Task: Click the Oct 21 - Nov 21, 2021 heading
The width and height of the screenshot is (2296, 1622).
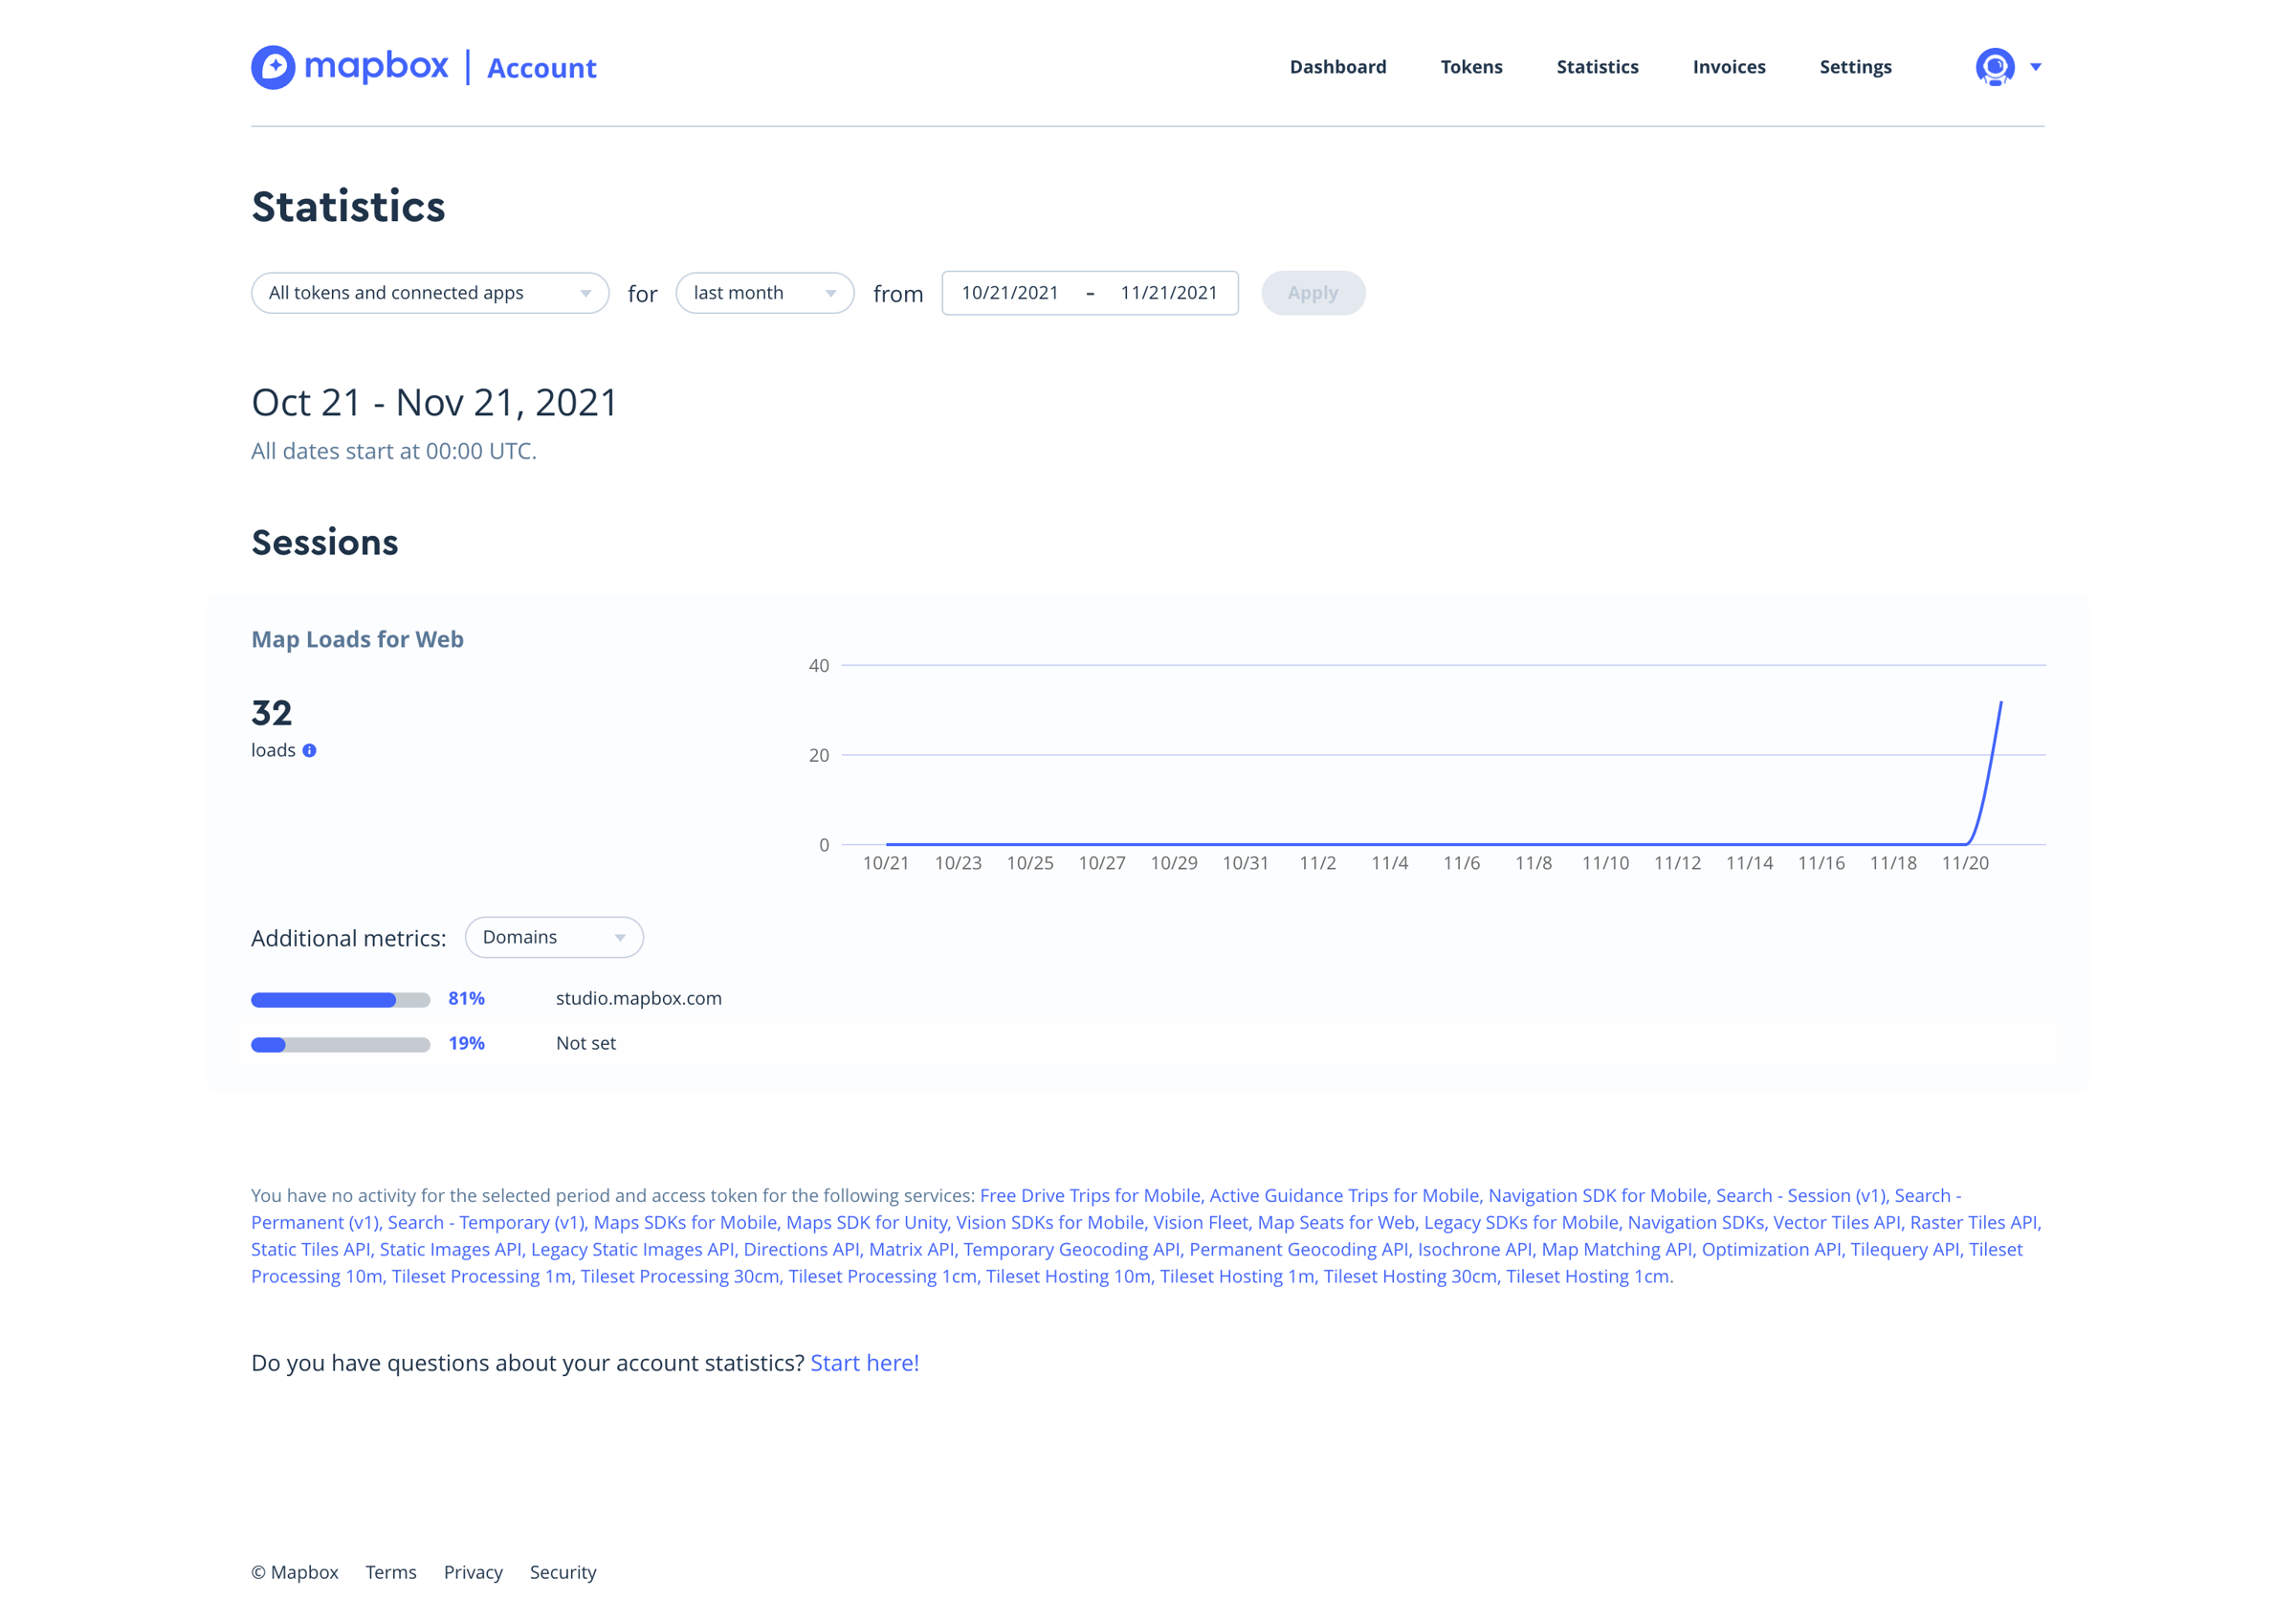Action: click(x=434, y=402)
